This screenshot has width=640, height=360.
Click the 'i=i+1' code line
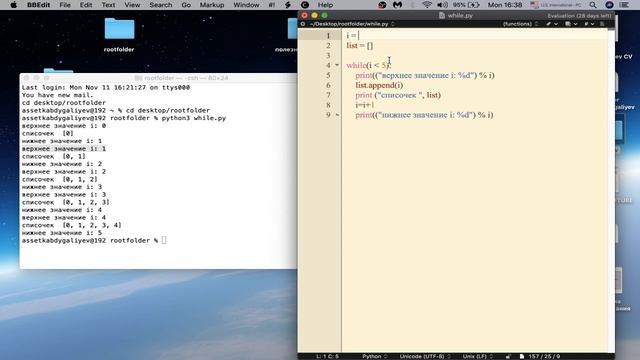coord(364,105)
